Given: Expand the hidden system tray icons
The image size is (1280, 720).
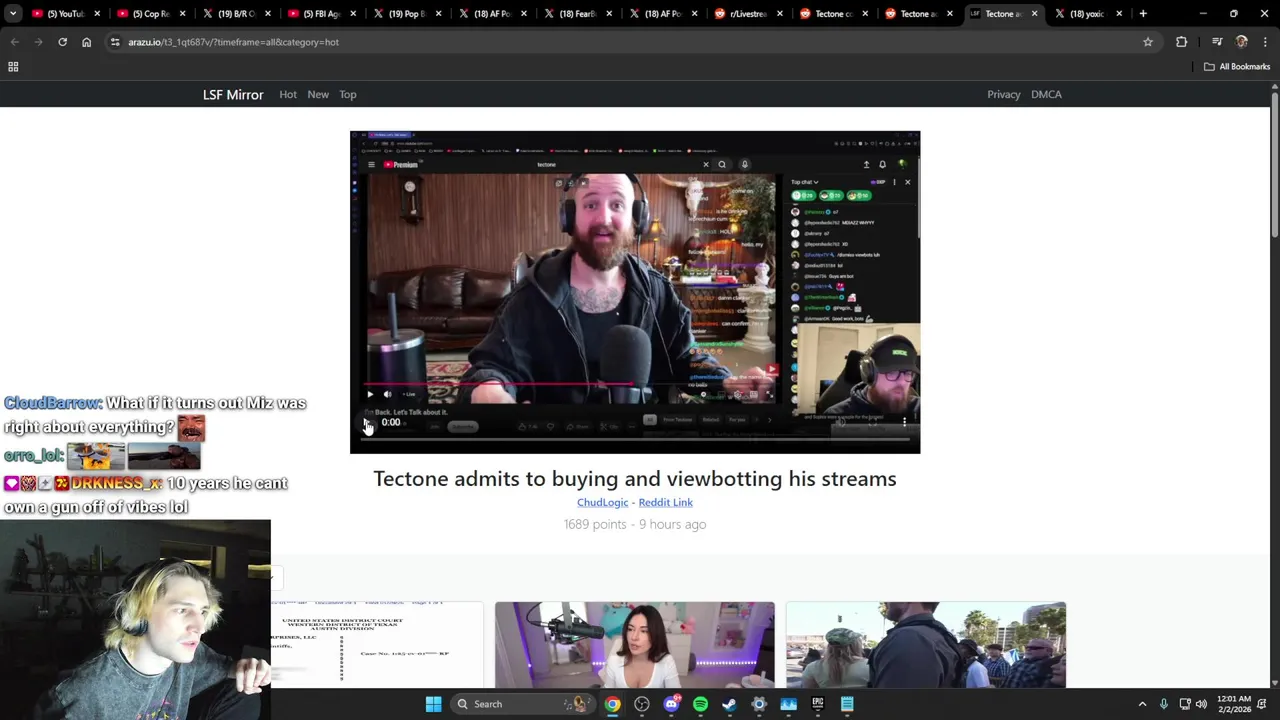Looking at the screenshot, I should tap(1142, 704).
